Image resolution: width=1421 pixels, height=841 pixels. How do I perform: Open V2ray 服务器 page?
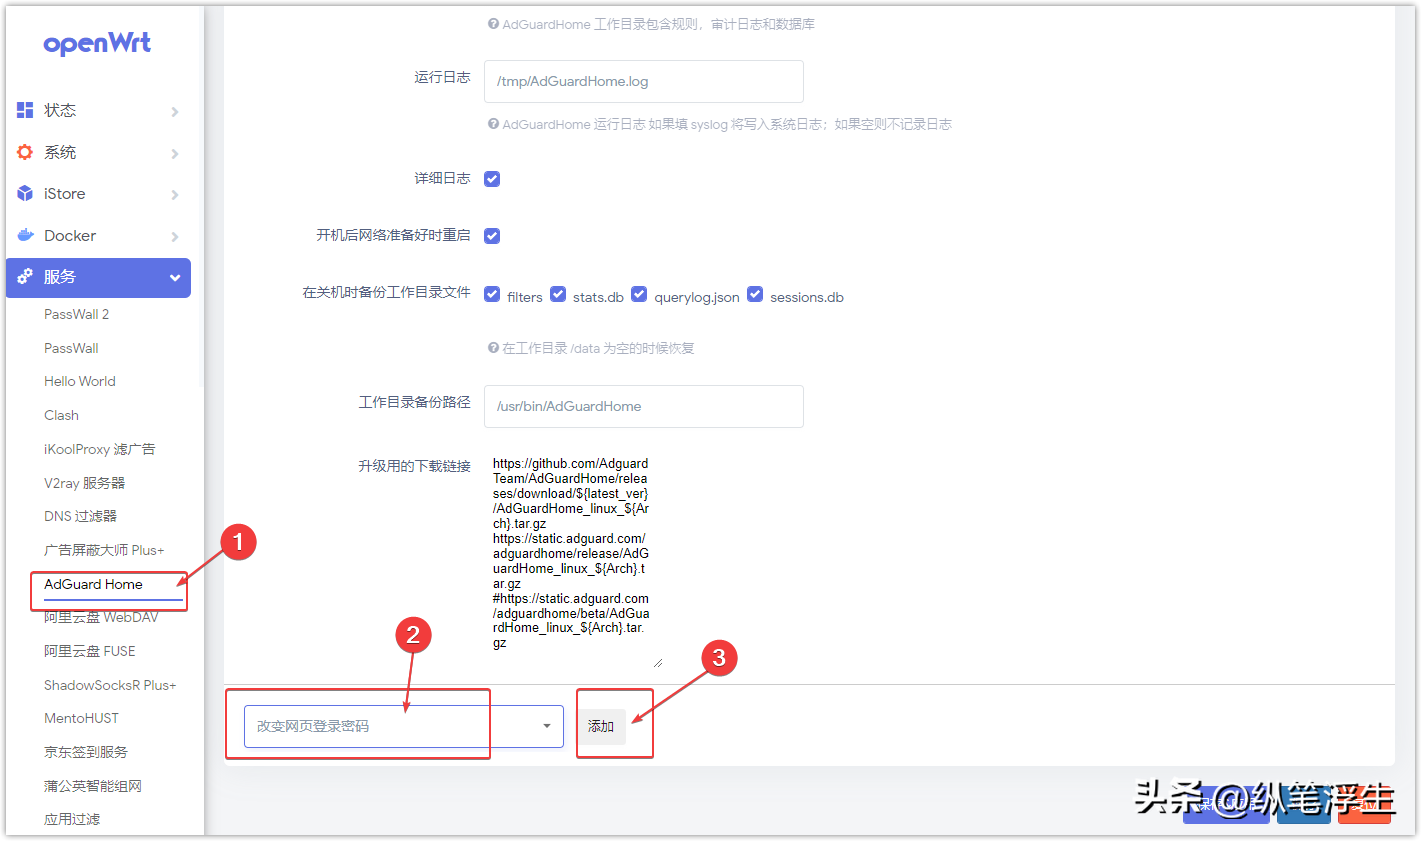pos(85,483)
